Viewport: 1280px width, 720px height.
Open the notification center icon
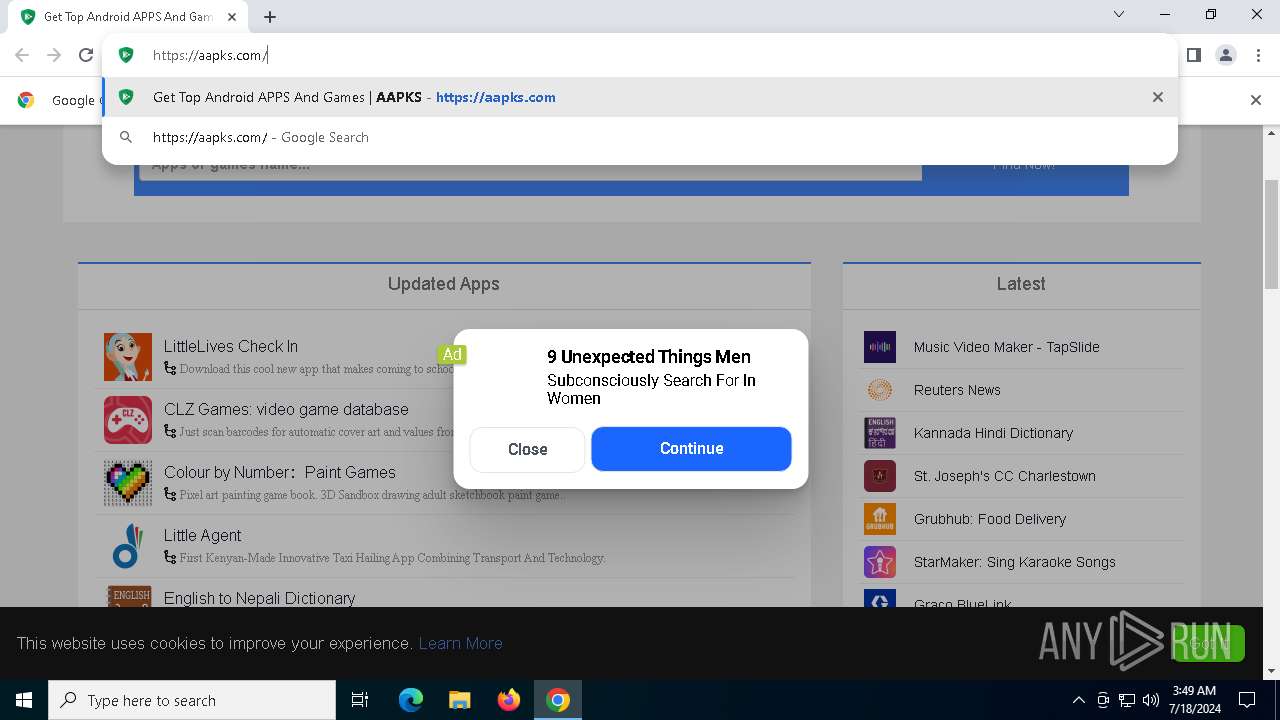click(1247, 700)
